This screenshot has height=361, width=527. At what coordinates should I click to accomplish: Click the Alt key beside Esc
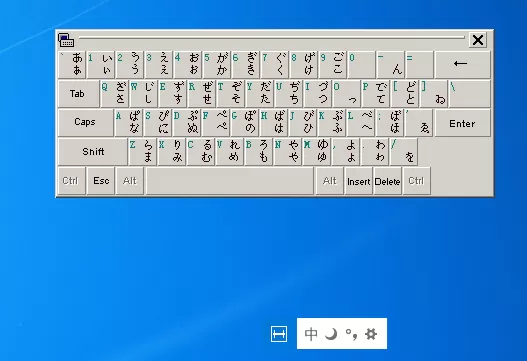coord(129,180)
